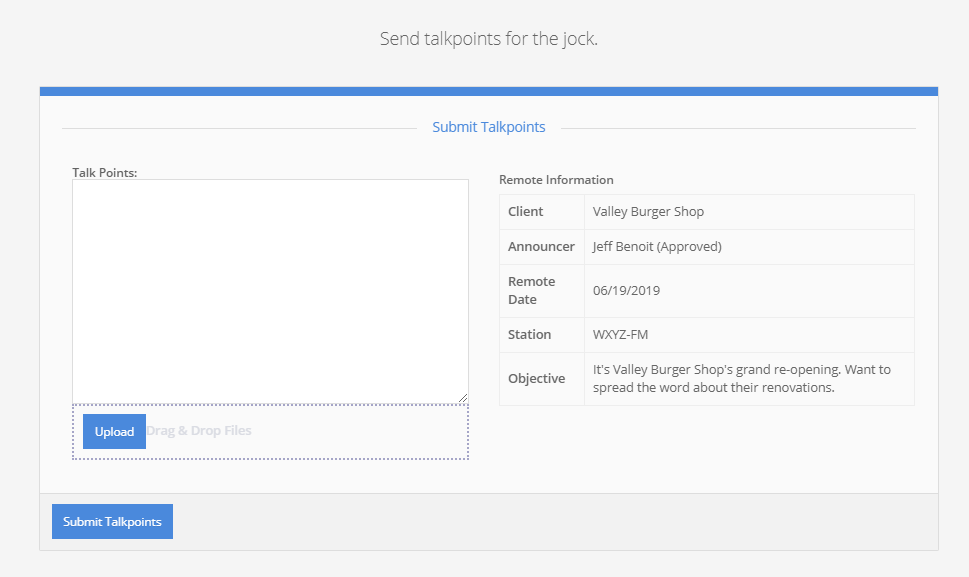This screenshot has width=969, height=577.
Task: Select the Objective row label
Action: [x=536, y=378]
